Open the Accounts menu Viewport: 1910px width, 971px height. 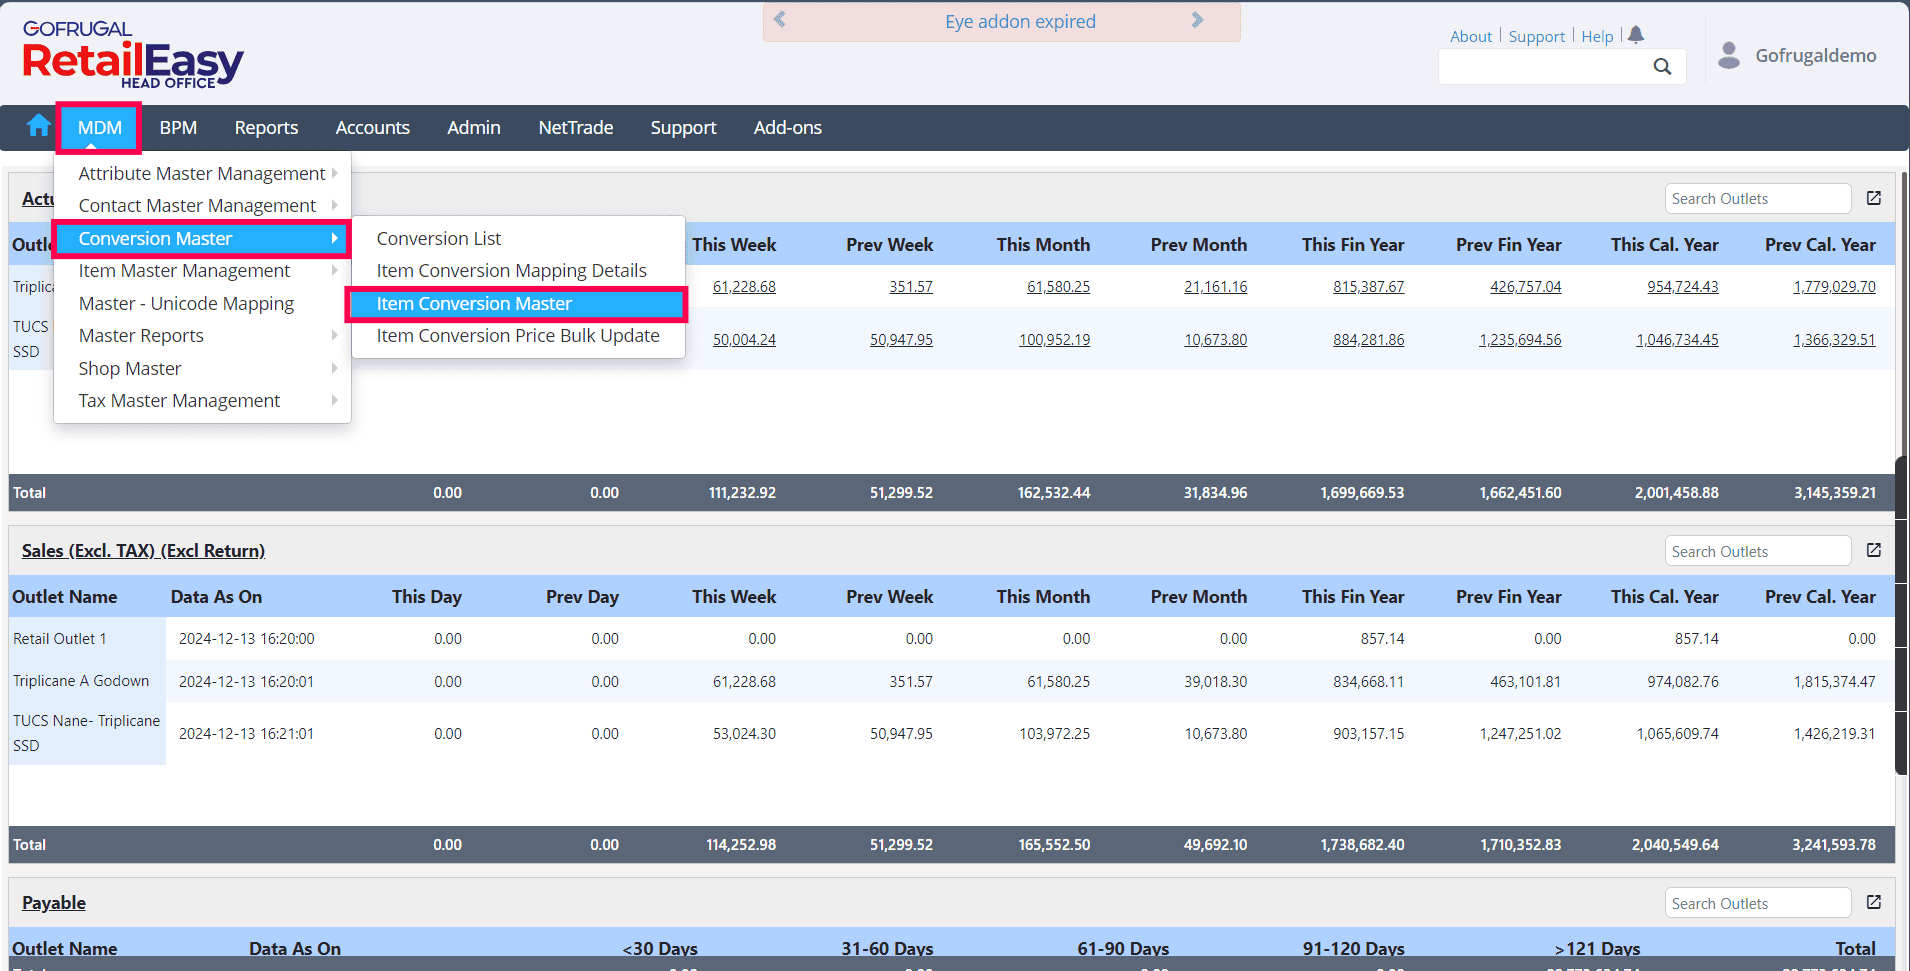(x=373, y=128)
